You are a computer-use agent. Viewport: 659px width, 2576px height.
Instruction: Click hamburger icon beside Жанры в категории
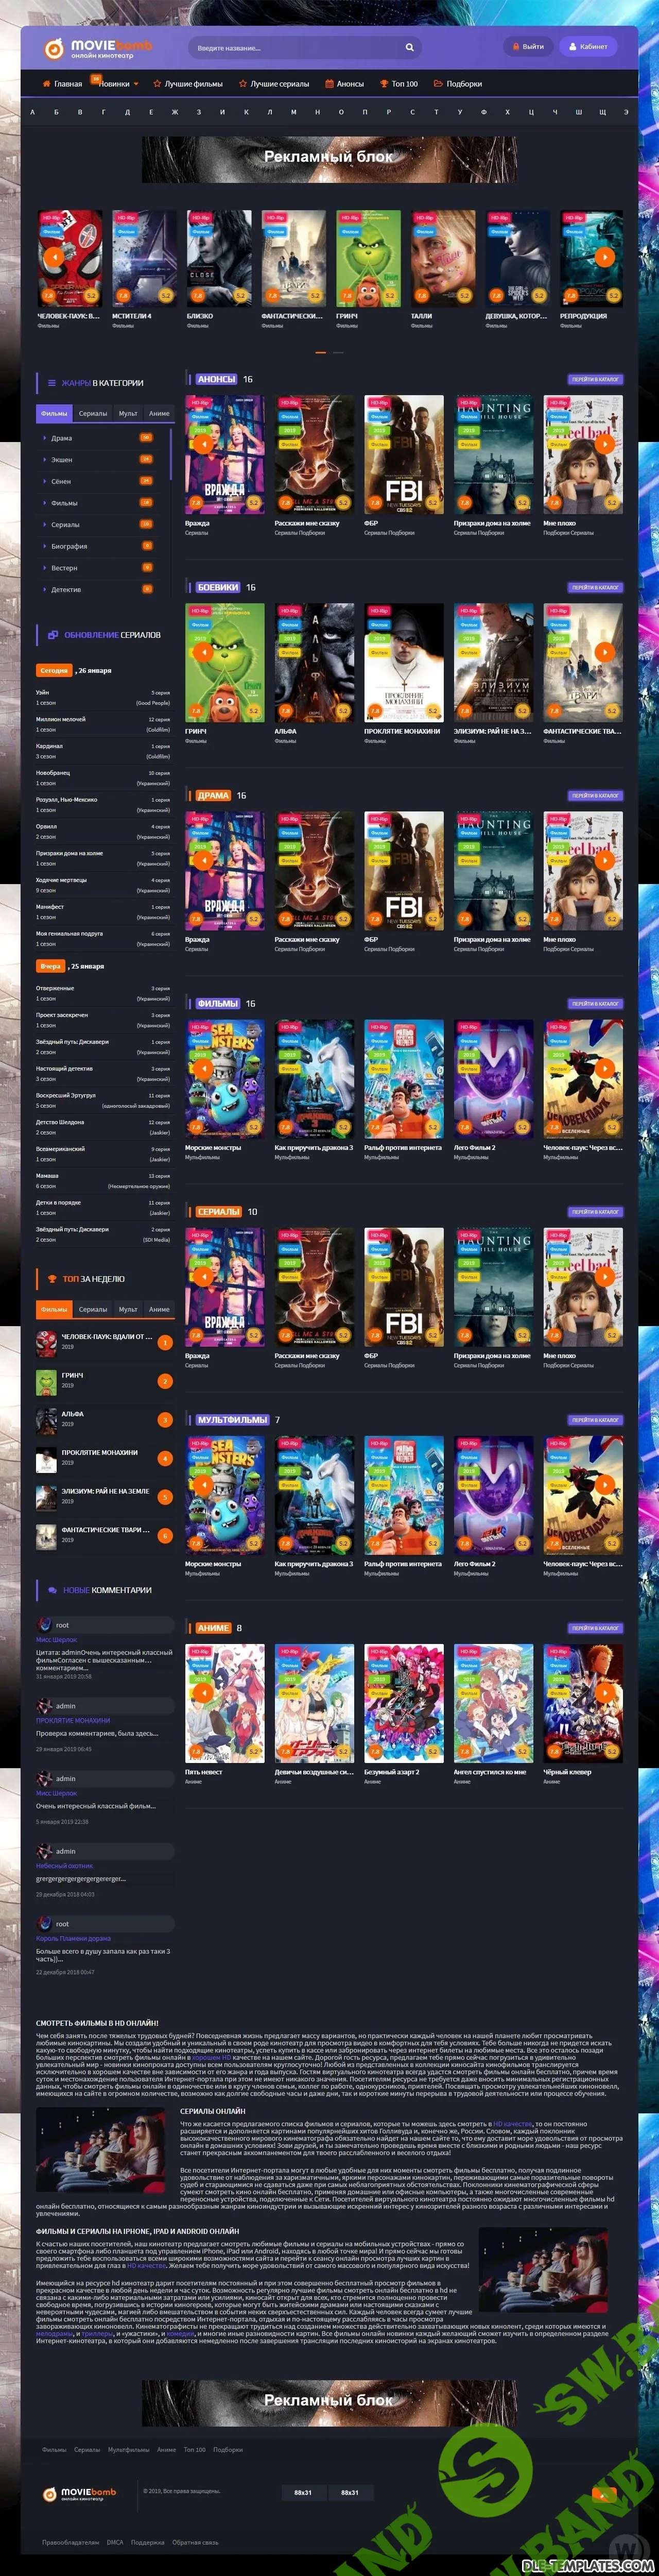pyautogui.click(x=52, y=383)
